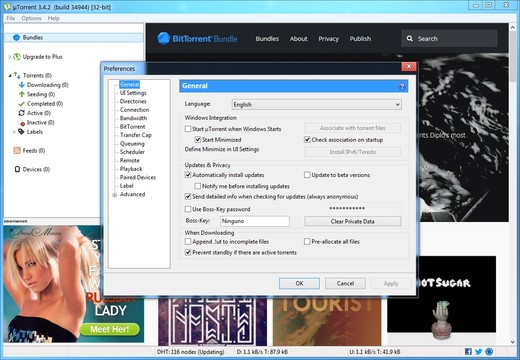Viewport: 520px width, 360px height.
Task: Enable Update to beta versions
Action: pos(307,175)
